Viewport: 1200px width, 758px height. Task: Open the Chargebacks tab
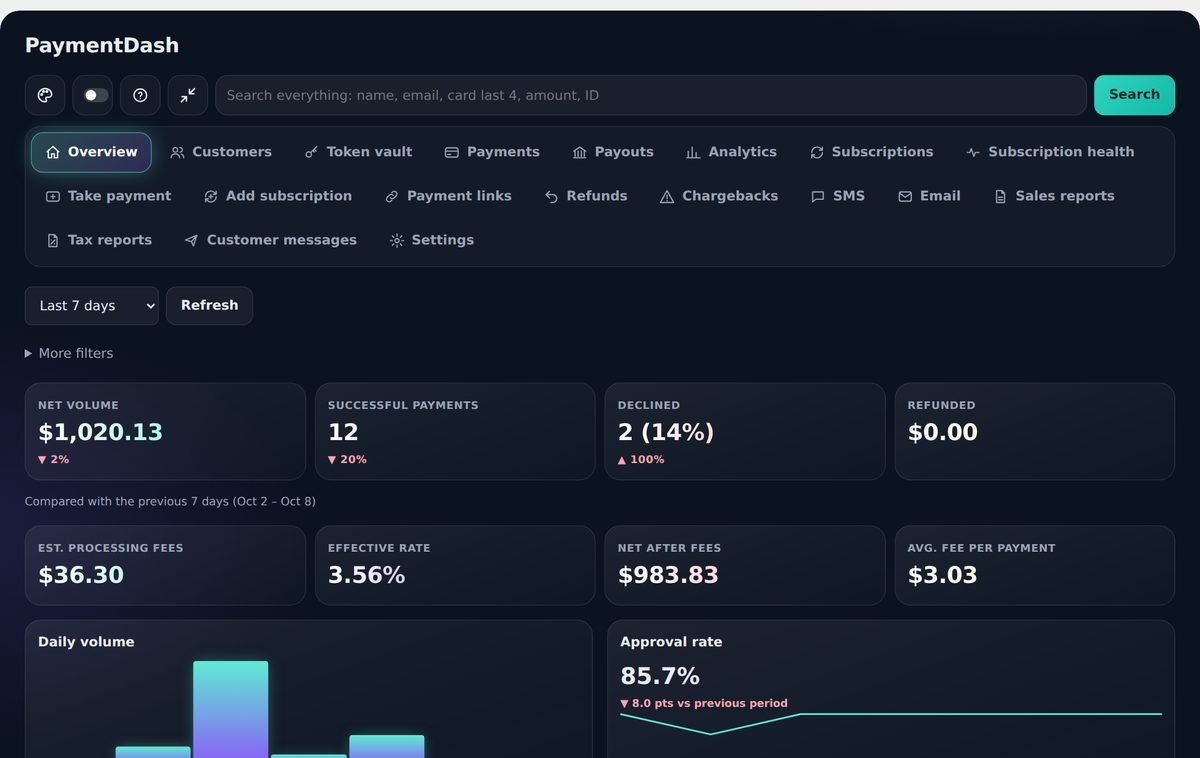pyautogui.click(x=719, y=196)
